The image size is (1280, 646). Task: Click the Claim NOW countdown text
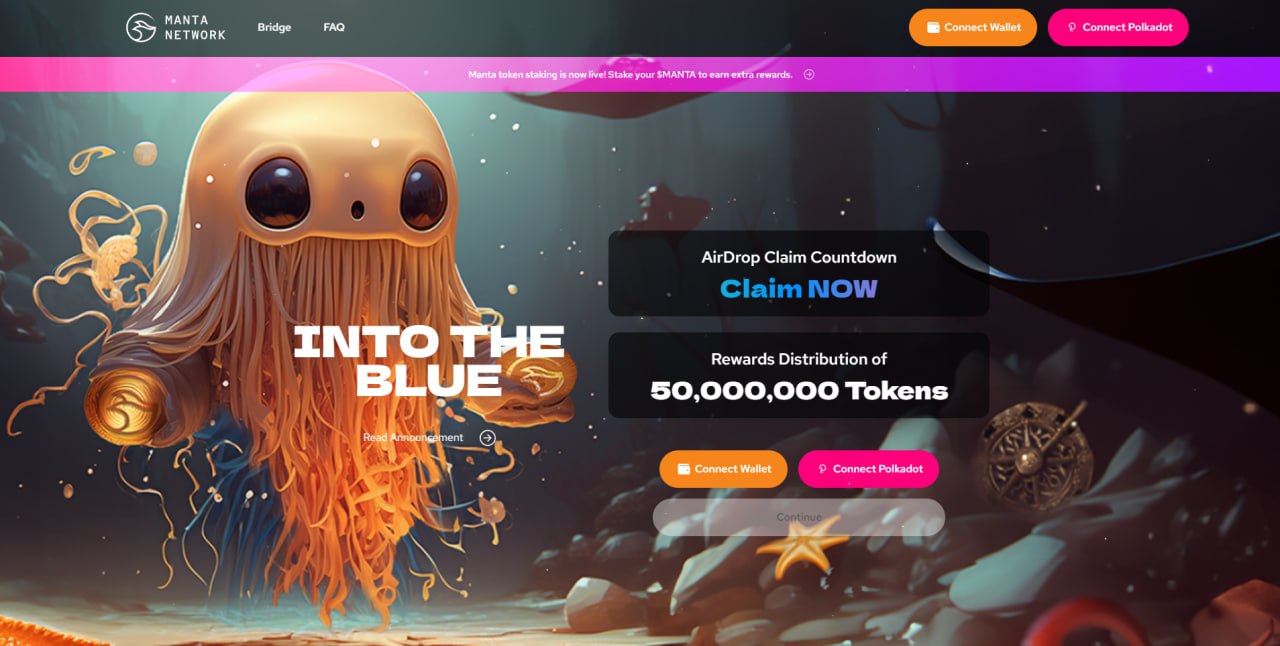(x=799, y=289)
